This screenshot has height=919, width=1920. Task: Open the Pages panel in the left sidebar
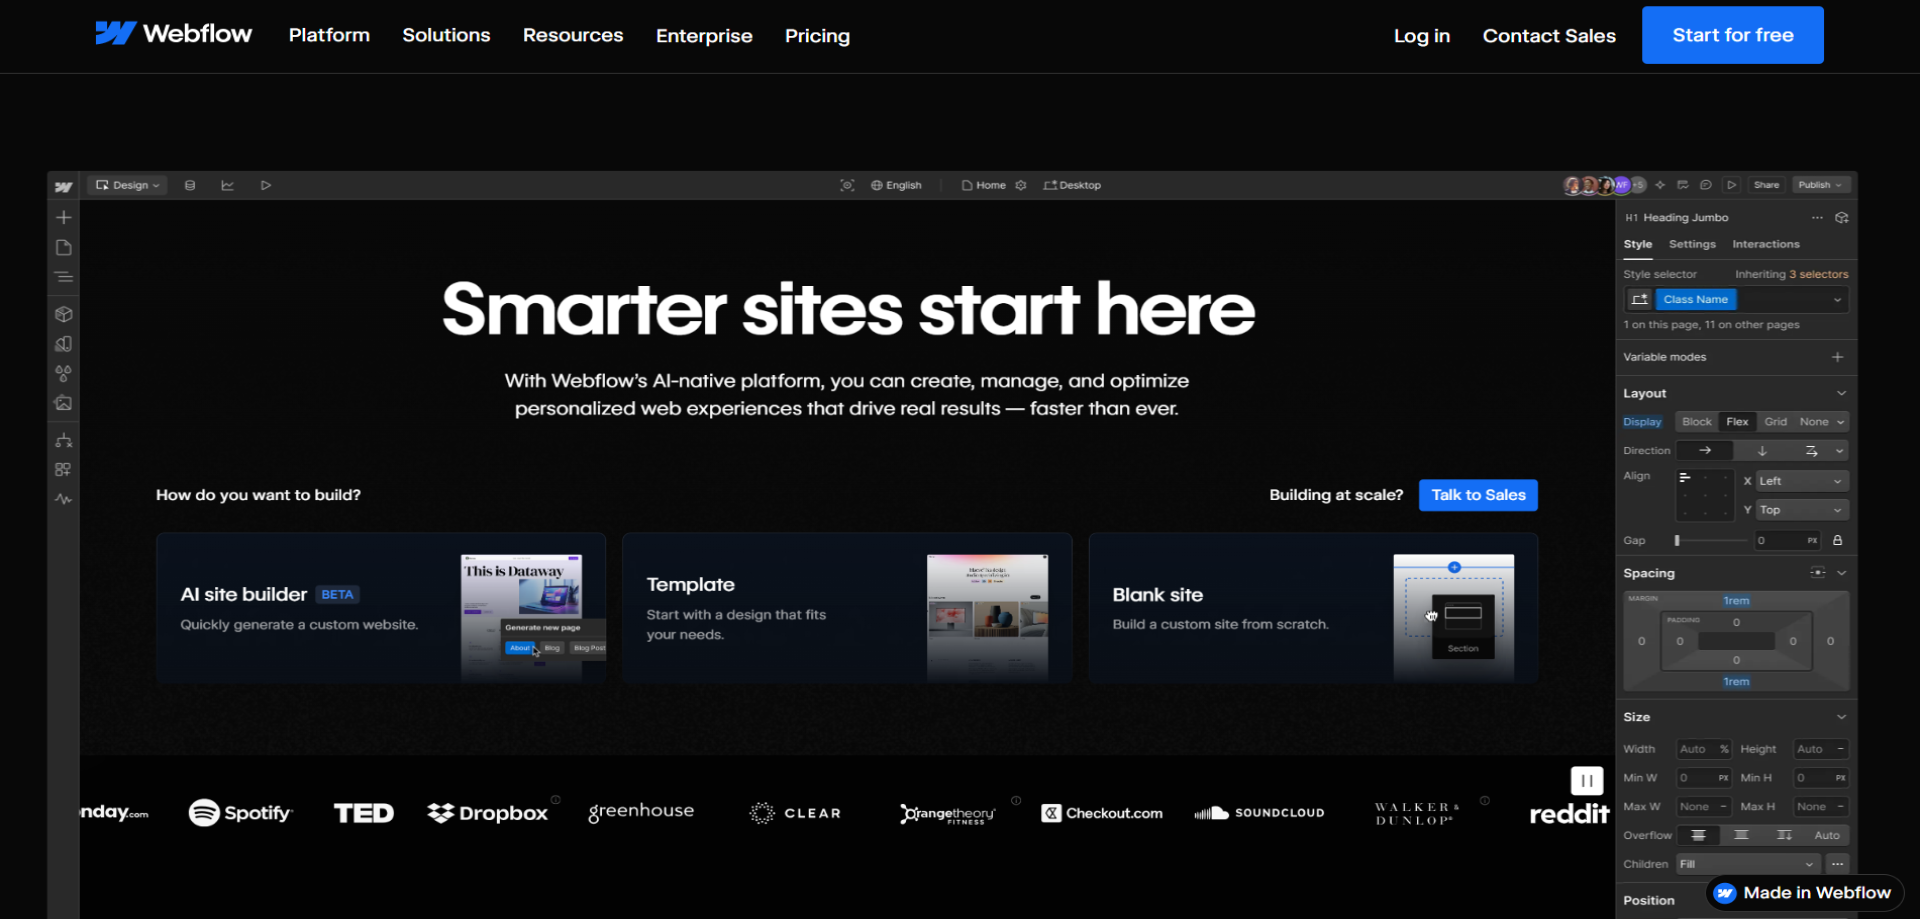(63, 247)
